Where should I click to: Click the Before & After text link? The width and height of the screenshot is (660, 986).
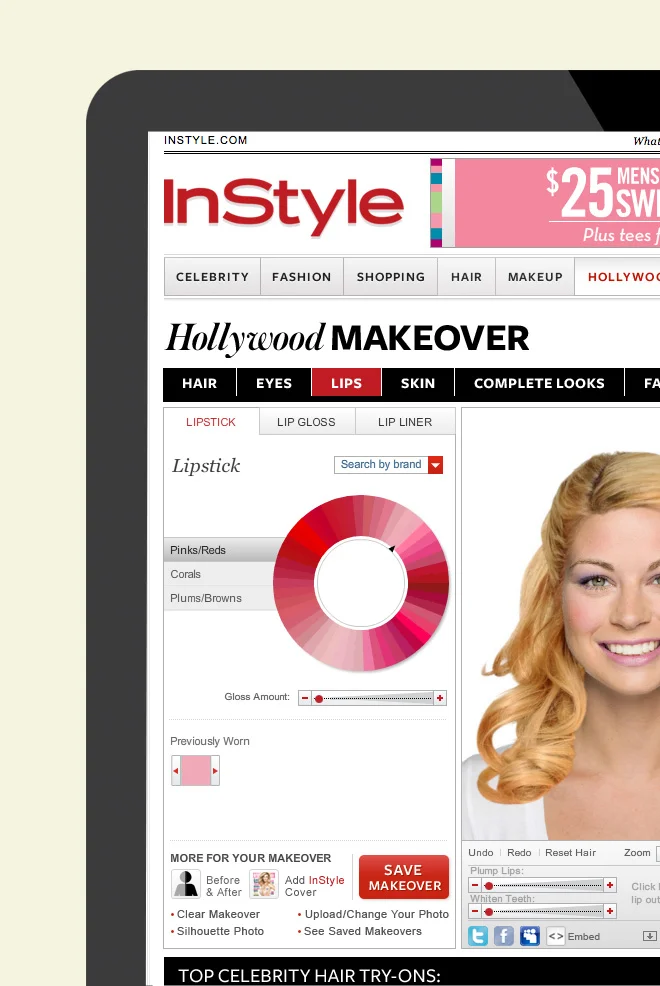tap(224, 886)
